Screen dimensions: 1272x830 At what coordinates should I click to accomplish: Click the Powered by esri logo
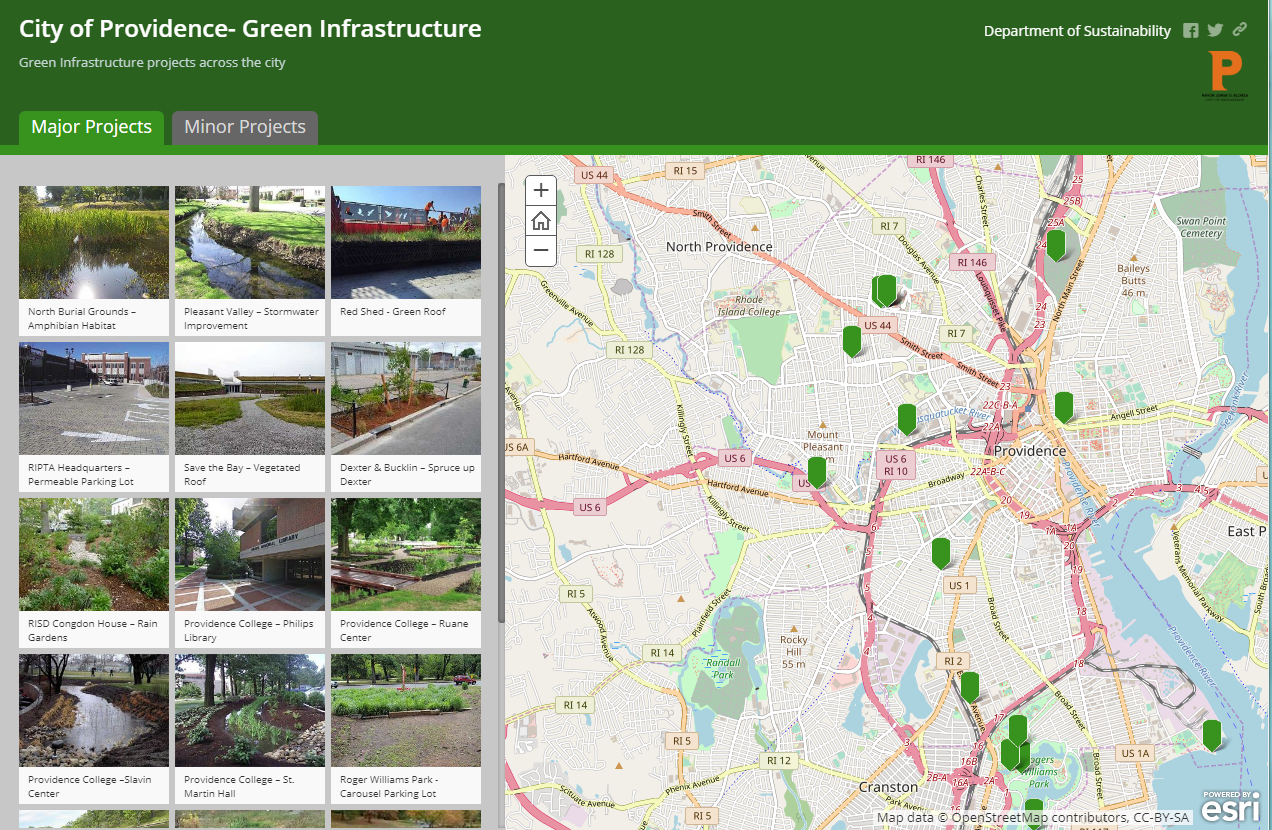tap(1228, 804)
